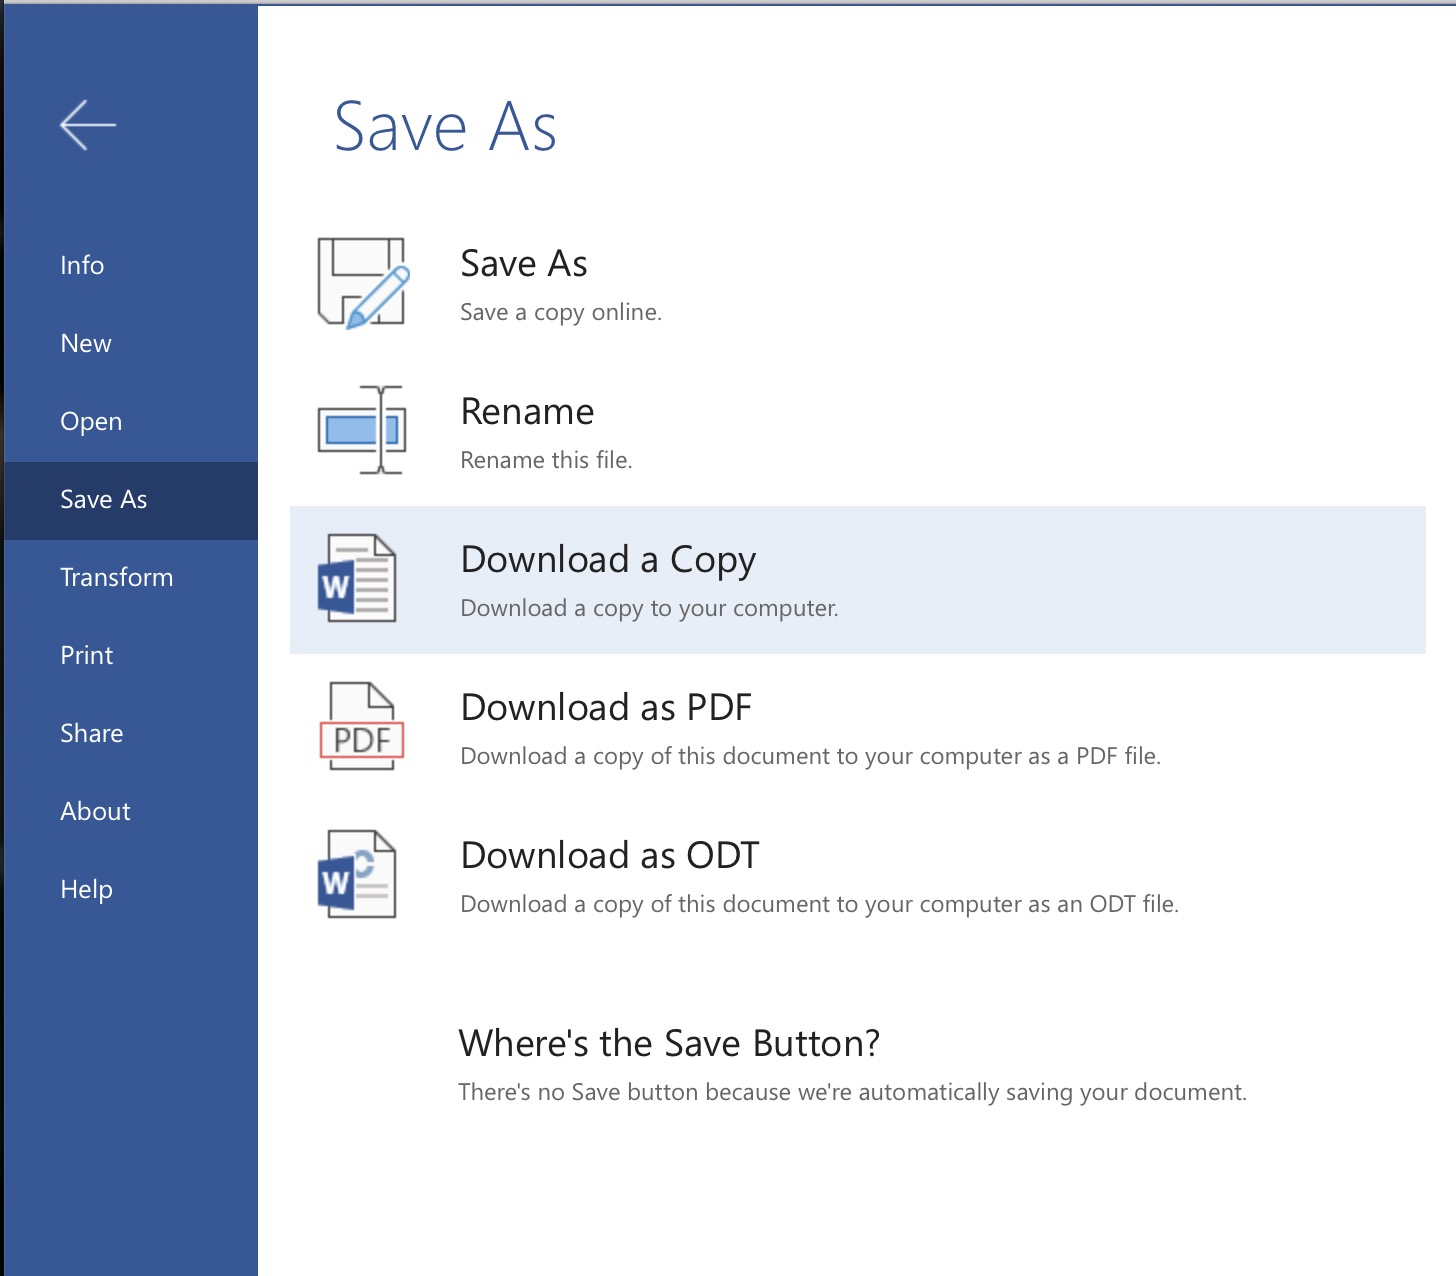Open the Transform sidebar option
Image resolution: width=1456 pixels, height=1276 pixels.
pyautogui.click(x=131, y=577)
